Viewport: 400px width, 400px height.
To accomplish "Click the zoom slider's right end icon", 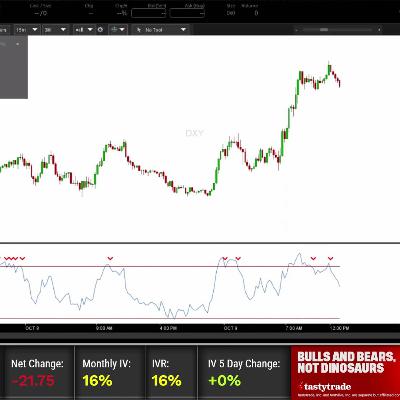I will [x=379, y=30].
